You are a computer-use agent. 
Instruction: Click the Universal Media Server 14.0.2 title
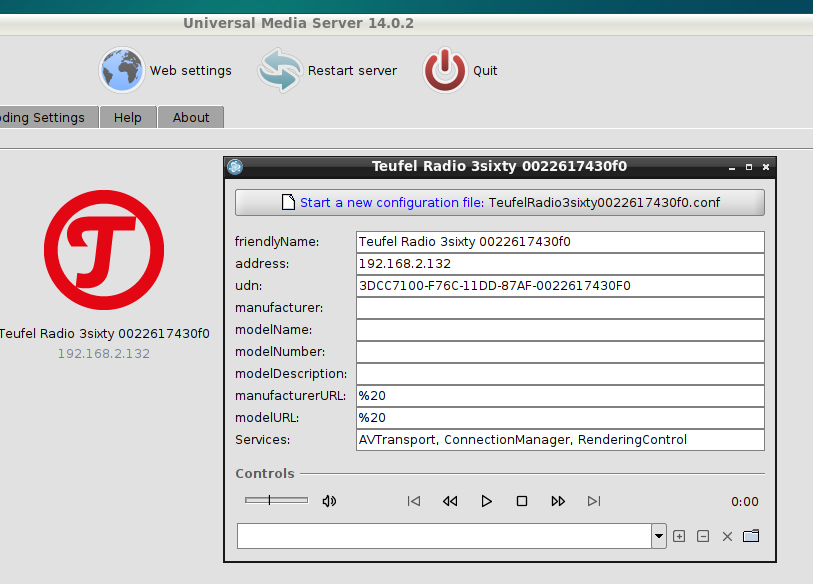299,23
